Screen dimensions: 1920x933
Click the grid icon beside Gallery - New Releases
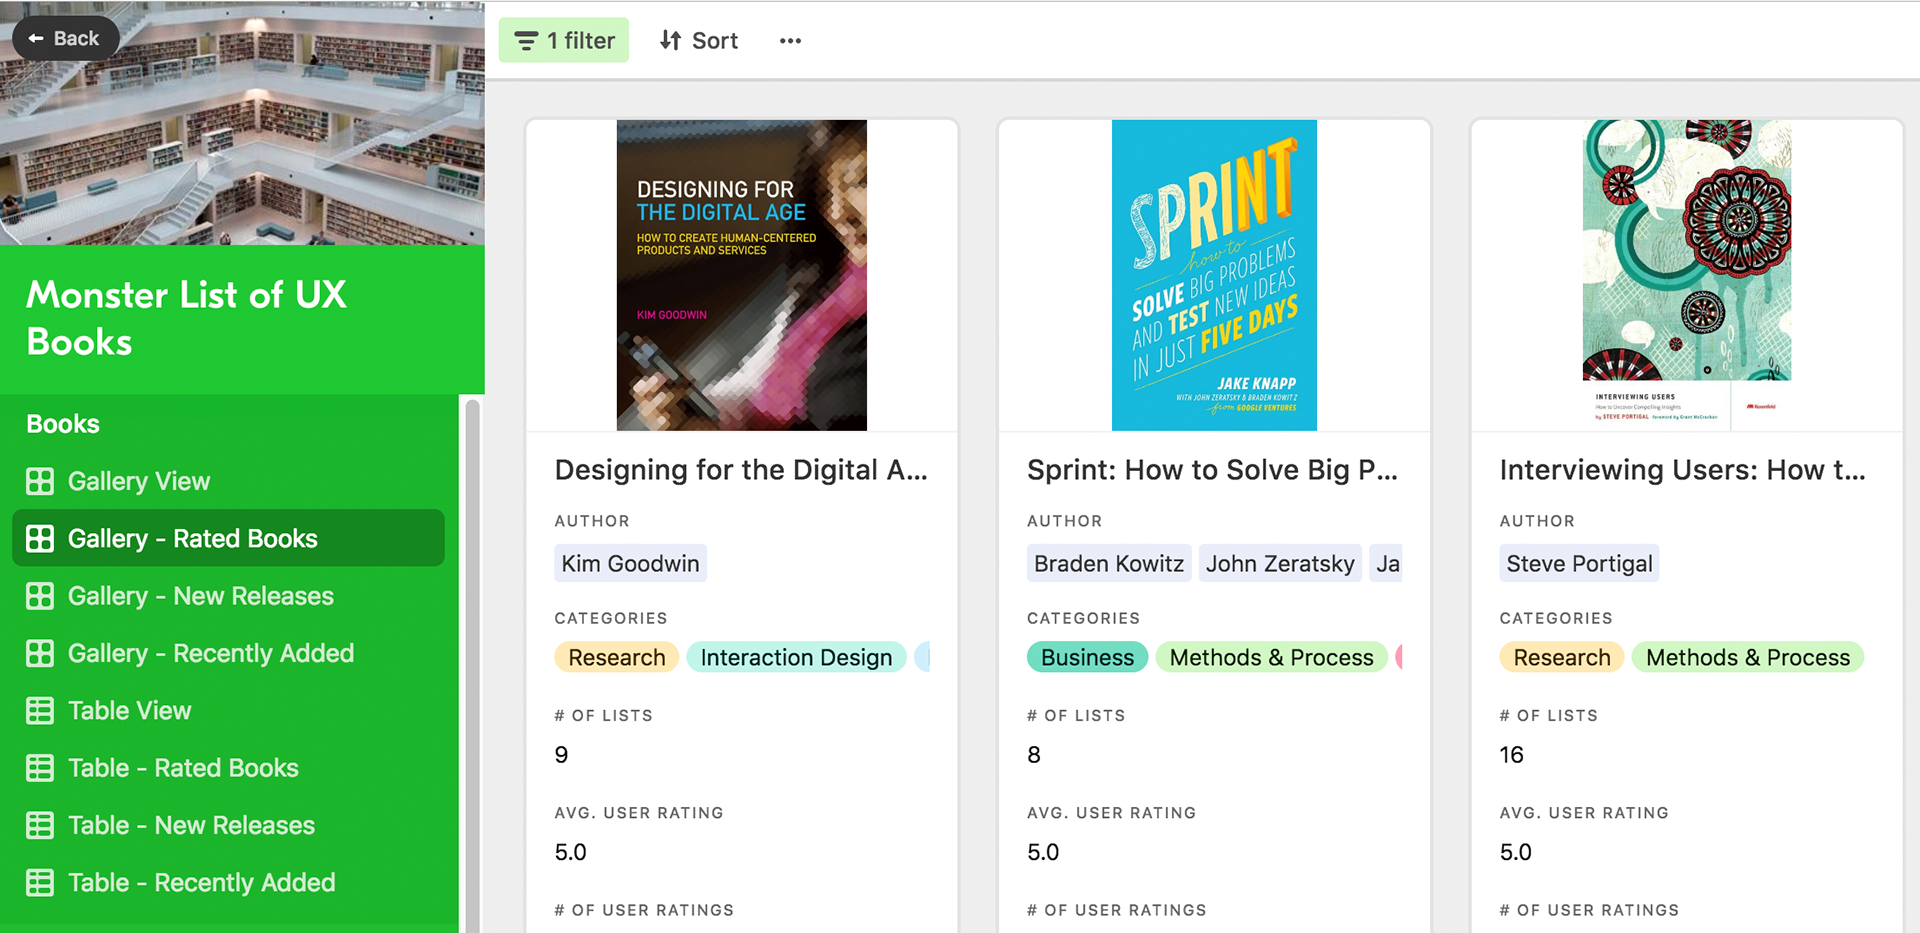tap(40, 596)
